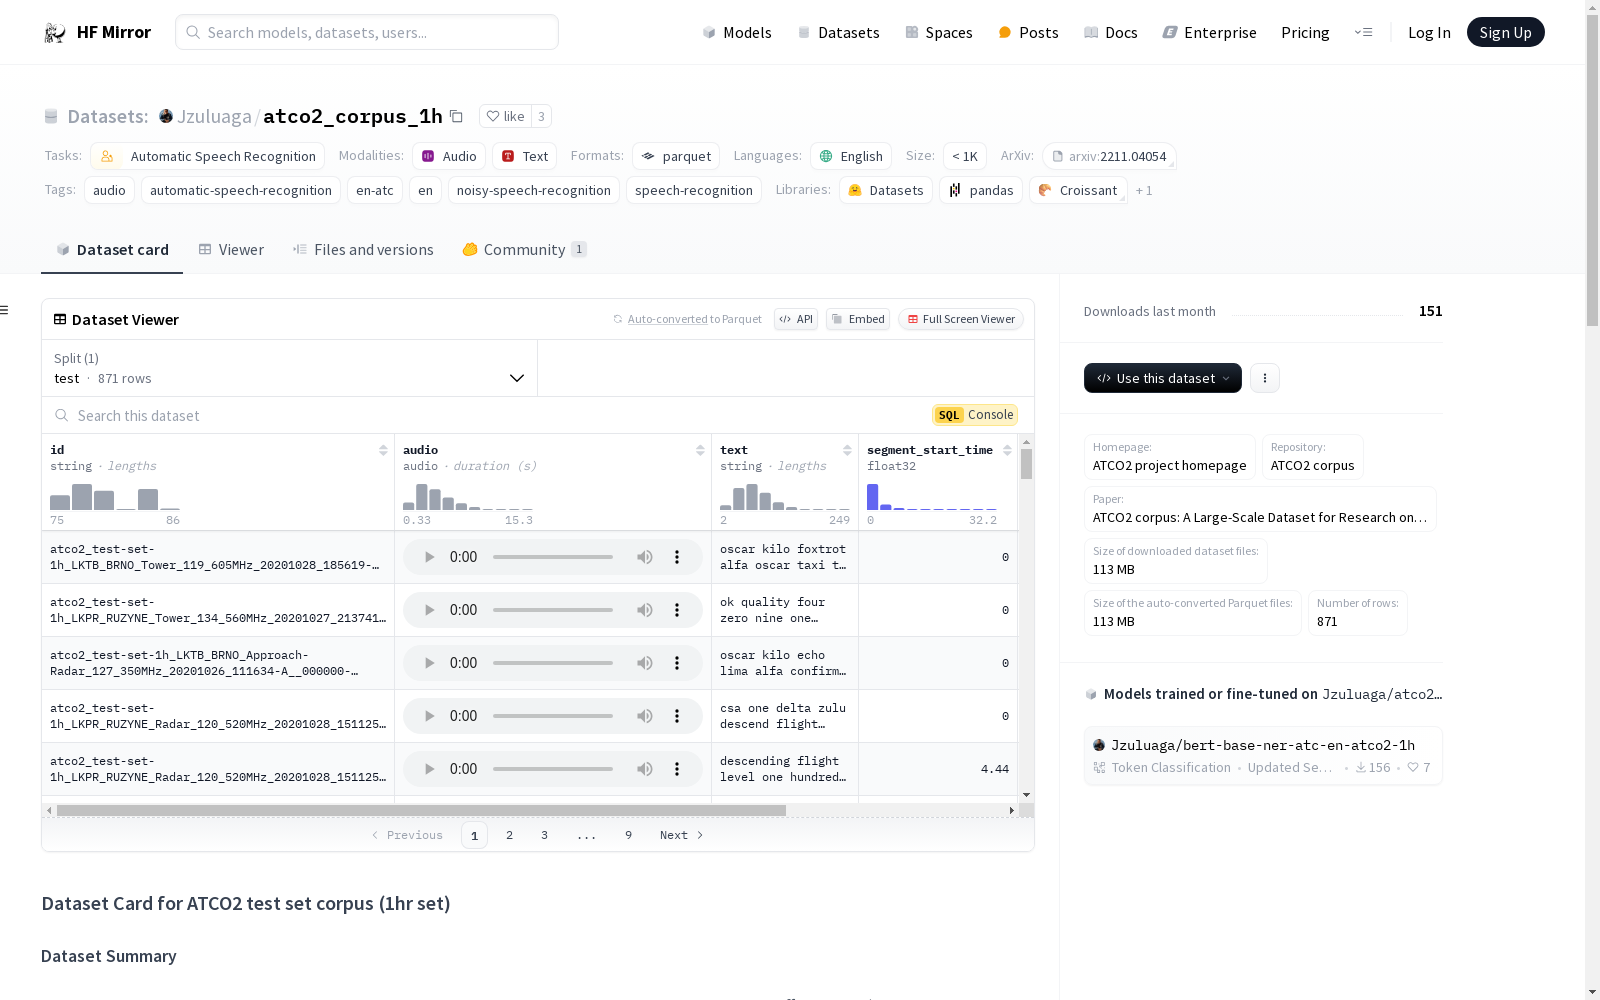The height and width of the screenshot is (1000, 1600).
Task: Play audio in the descending flight level row
Action: click(429, 769)
